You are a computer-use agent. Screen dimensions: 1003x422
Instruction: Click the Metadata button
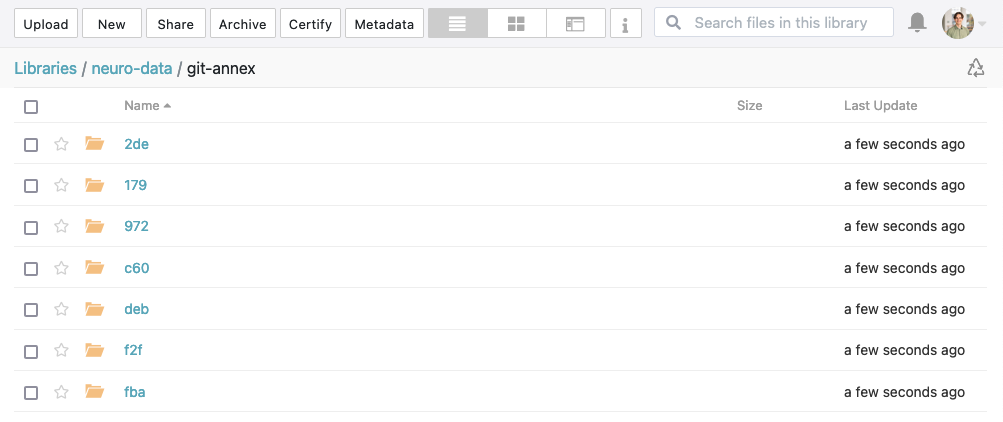pyautogui.click(x=384, y=24)
